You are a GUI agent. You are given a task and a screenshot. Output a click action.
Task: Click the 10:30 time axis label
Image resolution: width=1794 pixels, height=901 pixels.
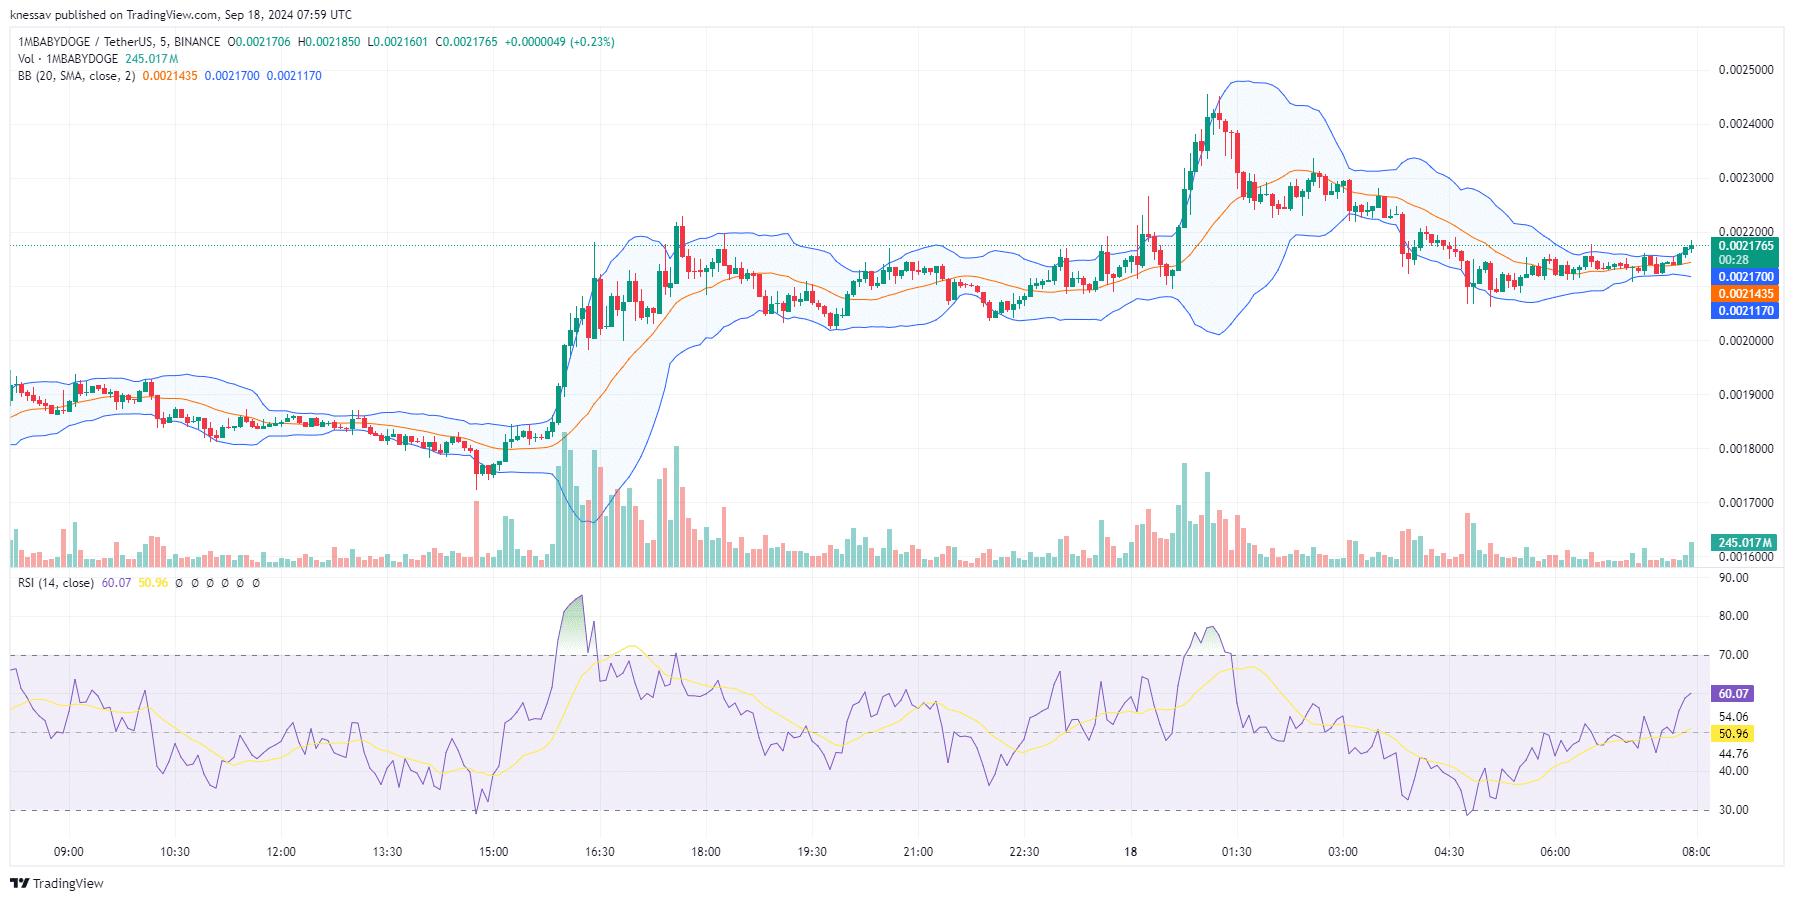click(x=175, y=852)
